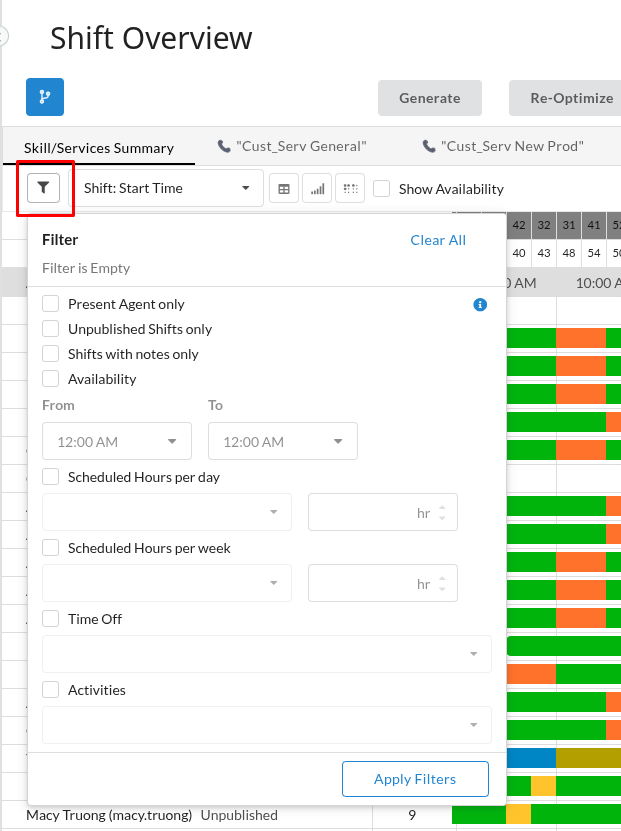Click the filter funnel icon
This screenshot has width=621, height=831.
point(44,187)
